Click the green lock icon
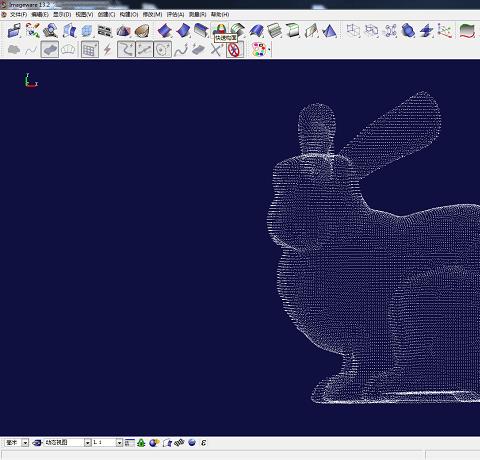The width and height of the screenshot is (480, 460). 141,443
